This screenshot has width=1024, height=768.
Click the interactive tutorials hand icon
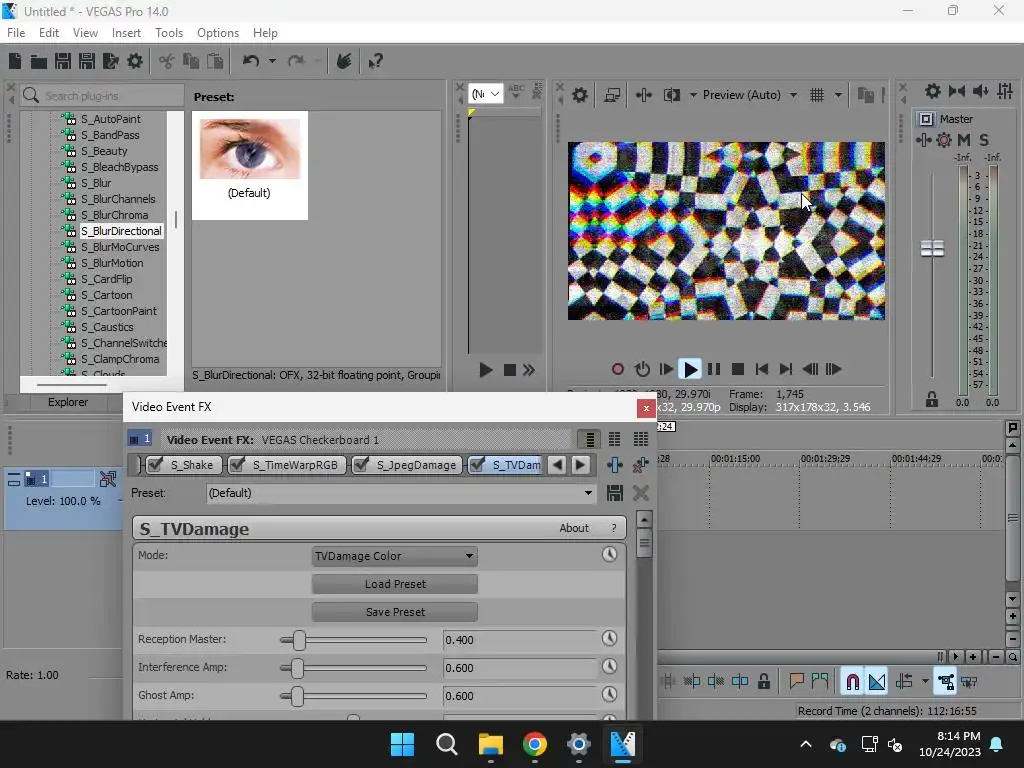344,61
